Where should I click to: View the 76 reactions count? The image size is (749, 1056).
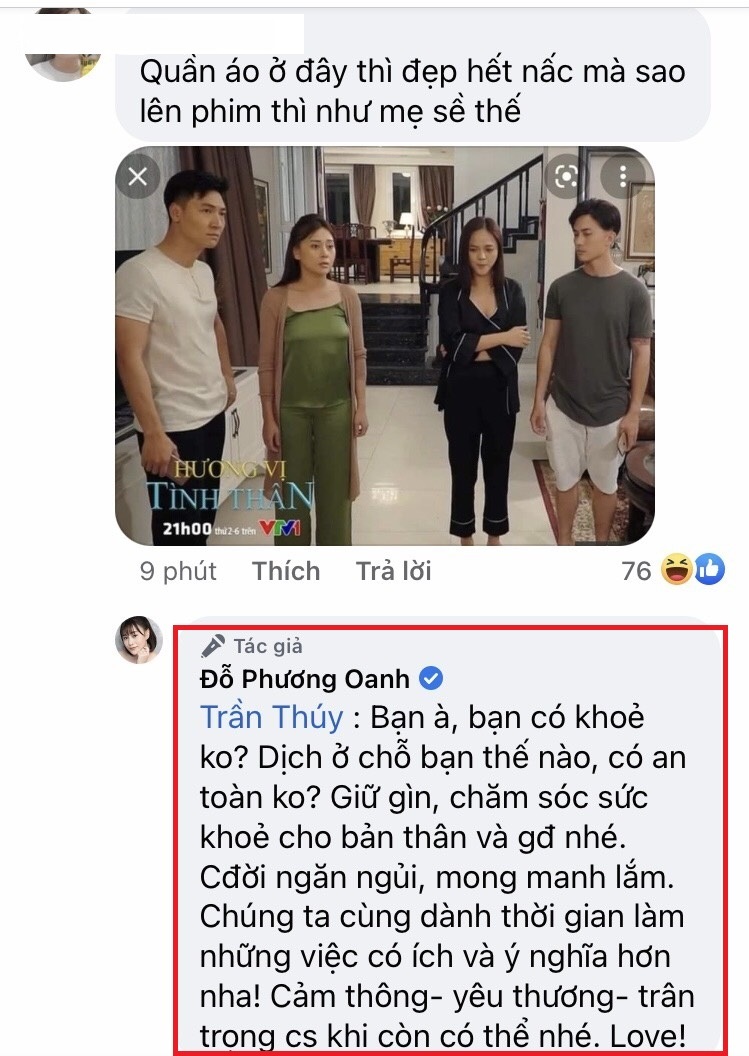(x=637, y=571)
